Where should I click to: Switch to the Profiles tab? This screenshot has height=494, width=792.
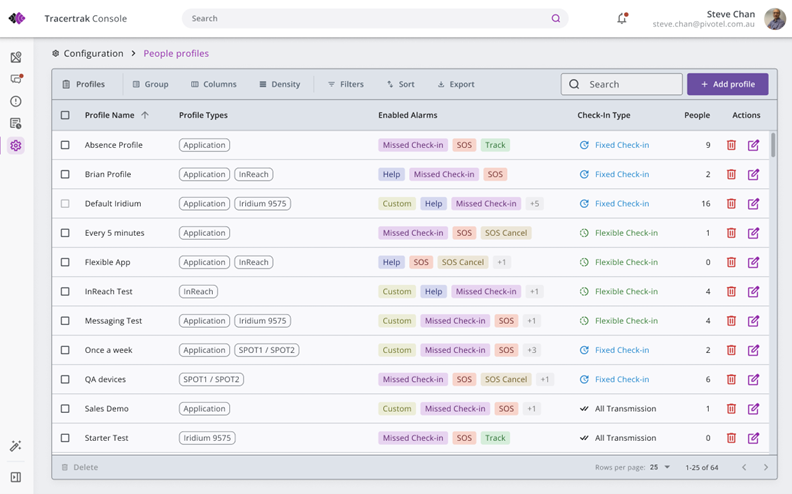pos(84,84)
